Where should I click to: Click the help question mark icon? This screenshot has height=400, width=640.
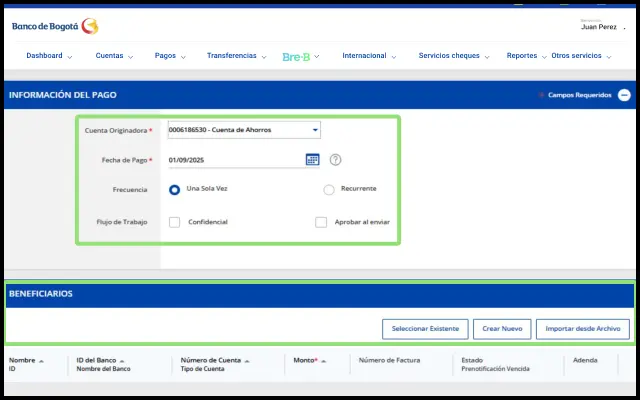336,160
